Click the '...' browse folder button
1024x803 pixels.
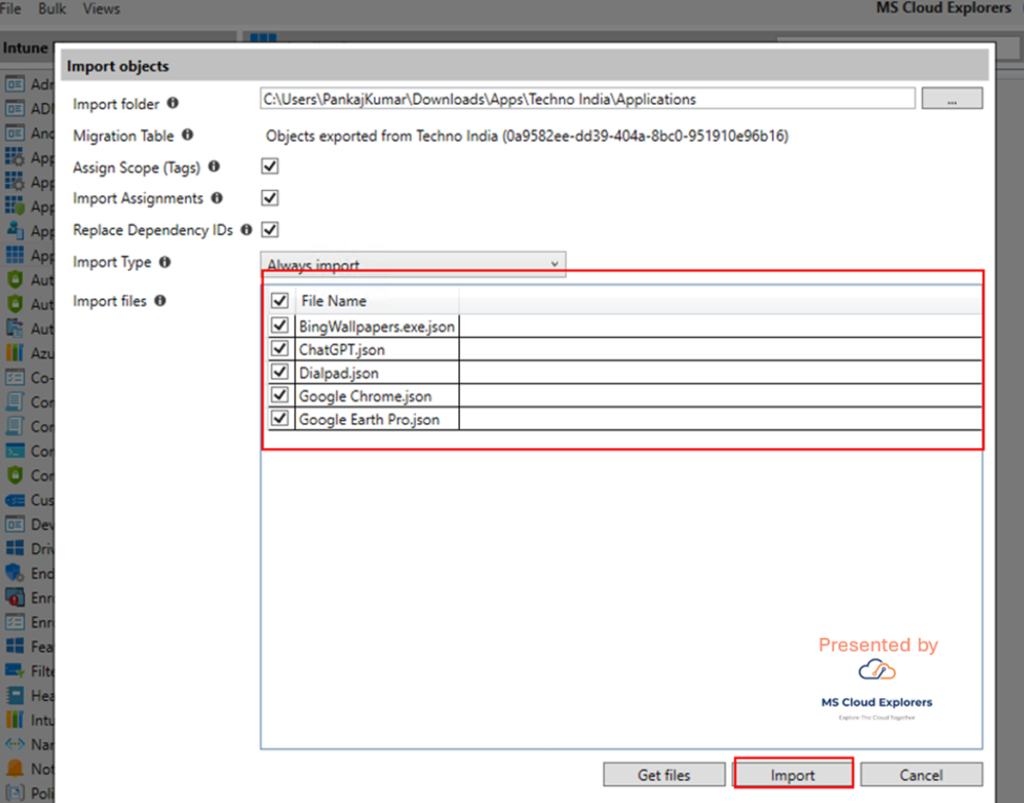(x=952, y=99)
